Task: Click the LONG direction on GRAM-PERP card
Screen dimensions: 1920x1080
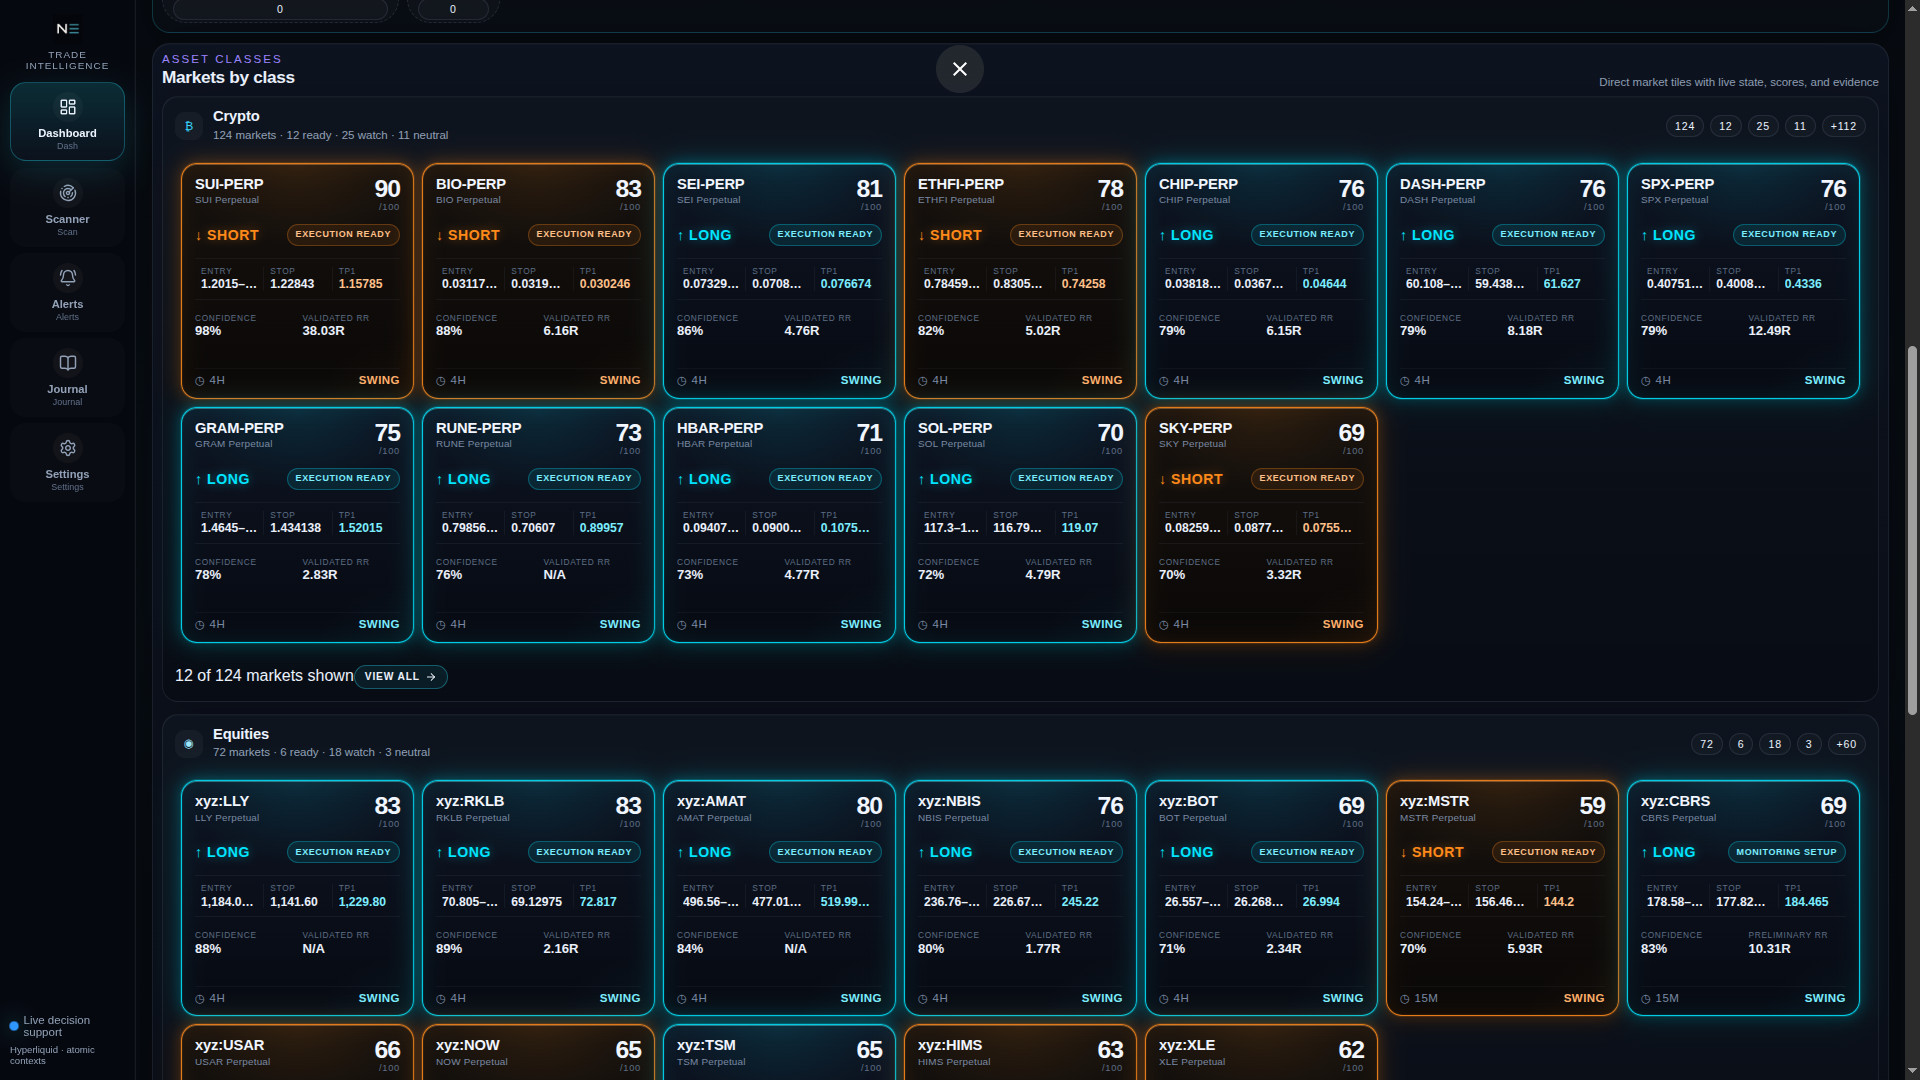Action: tap(222, 480)
